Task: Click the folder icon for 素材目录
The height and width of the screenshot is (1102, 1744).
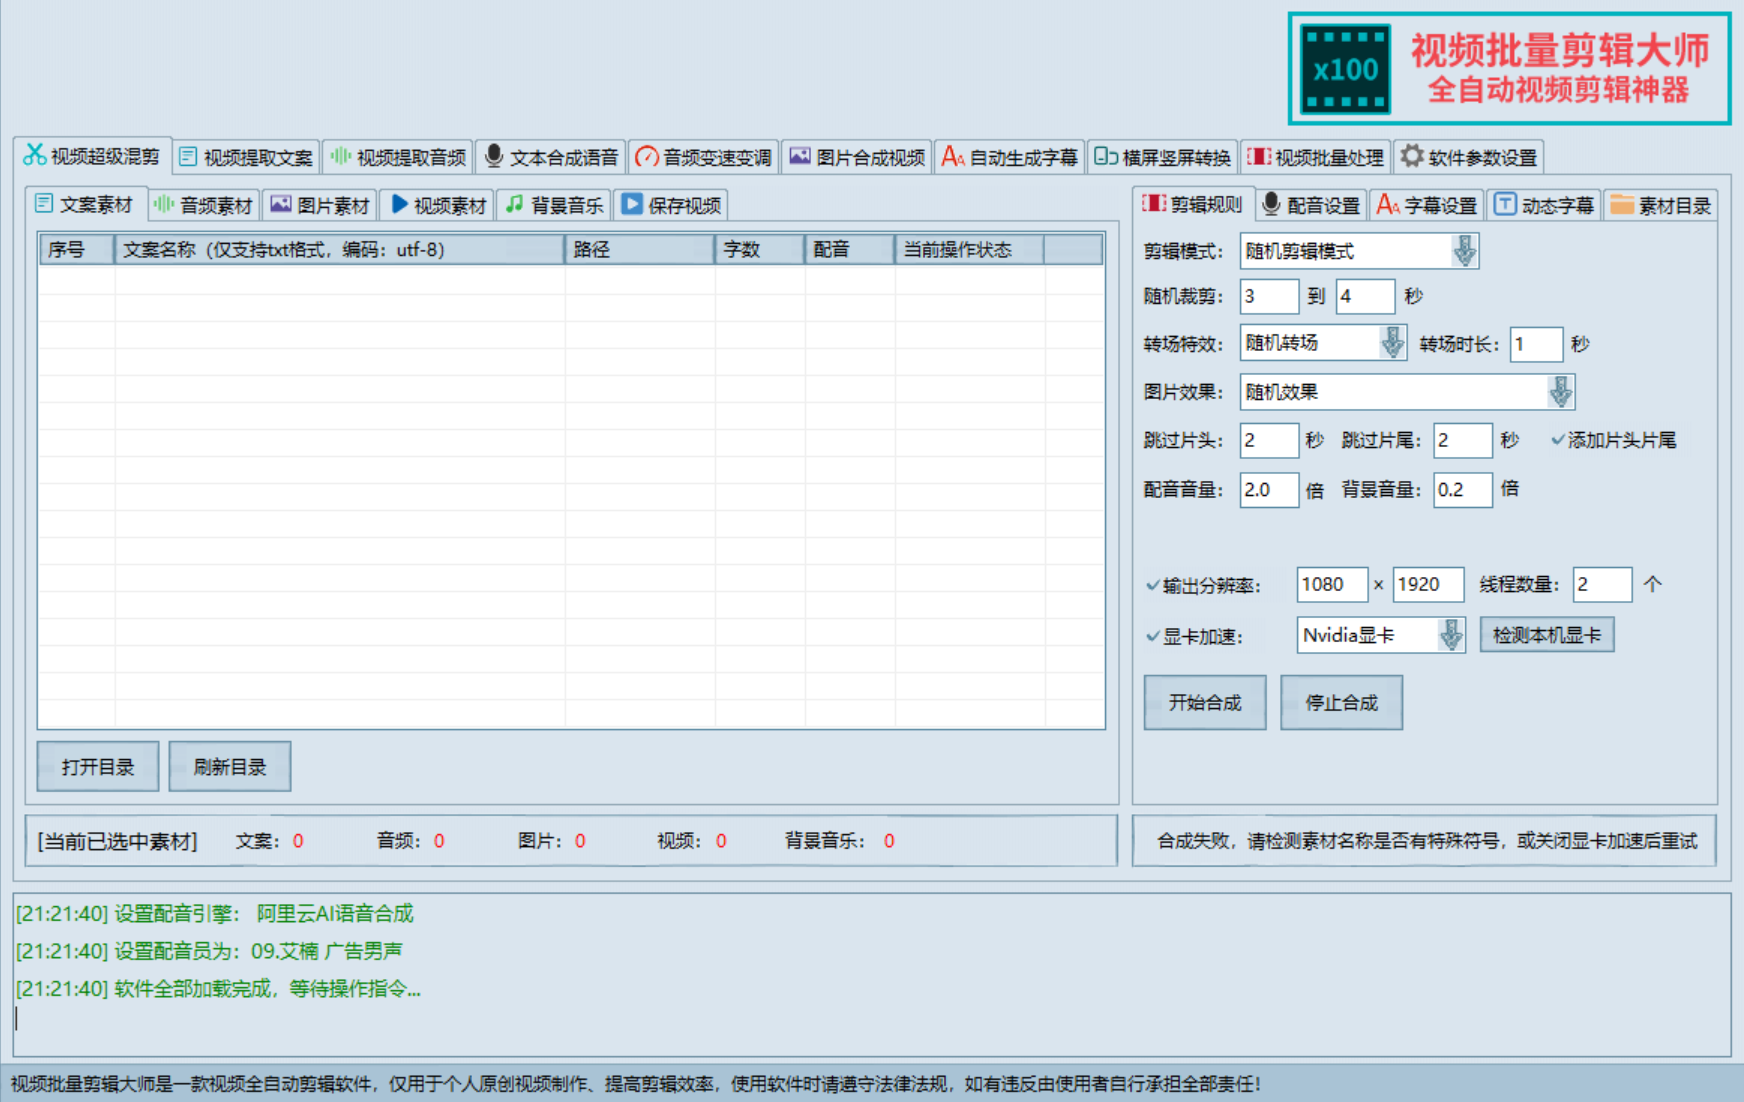Action: click(1621, 205)
